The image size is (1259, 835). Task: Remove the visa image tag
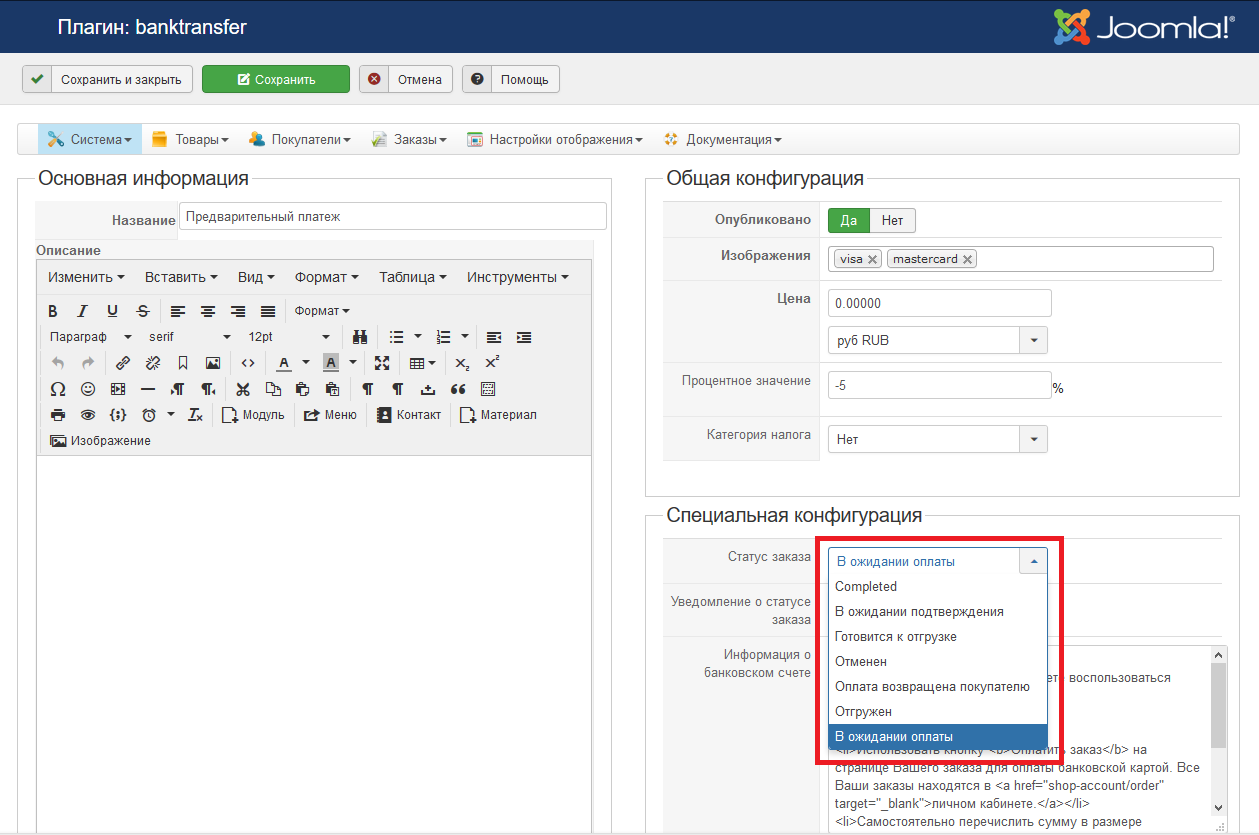click(873, 259)
